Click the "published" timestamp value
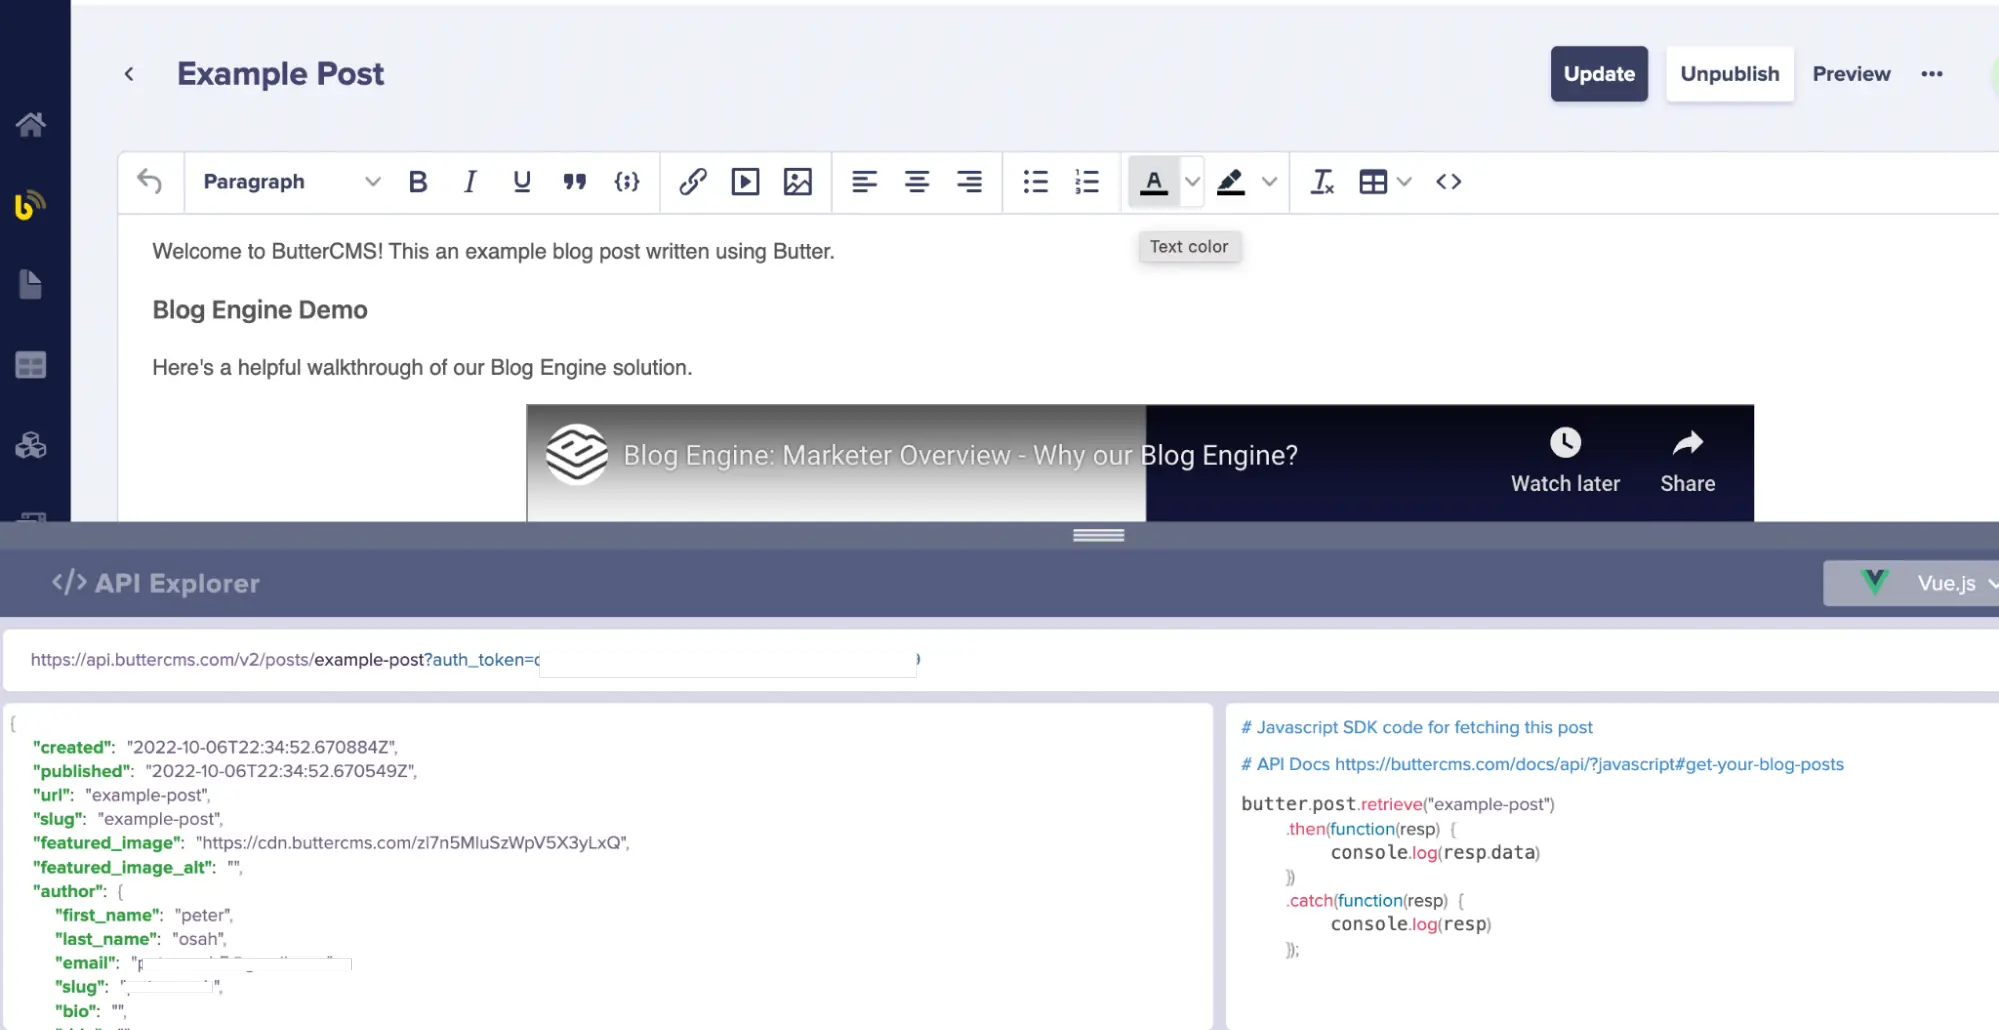This screenshot has height=1030, width=1999. pos(281,771)
